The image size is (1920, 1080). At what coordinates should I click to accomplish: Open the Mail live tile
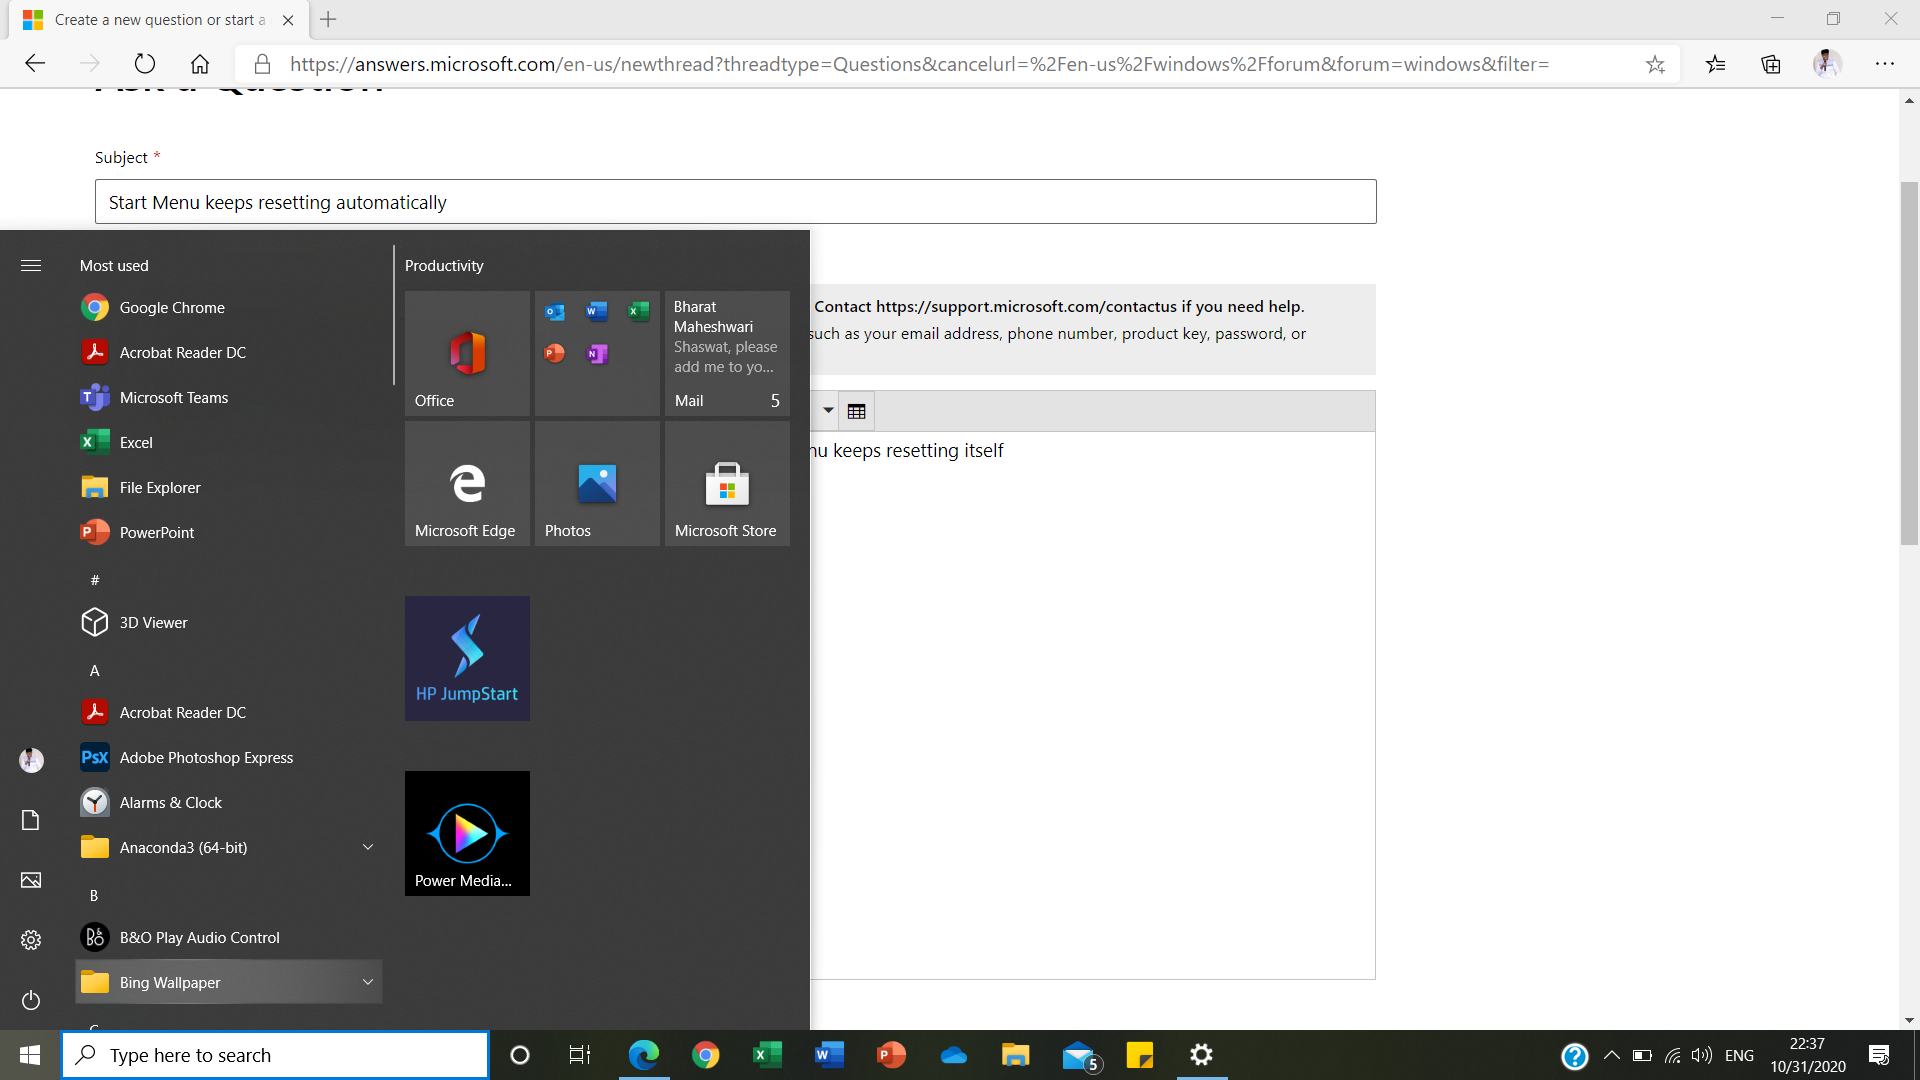(x=727, y=353)
